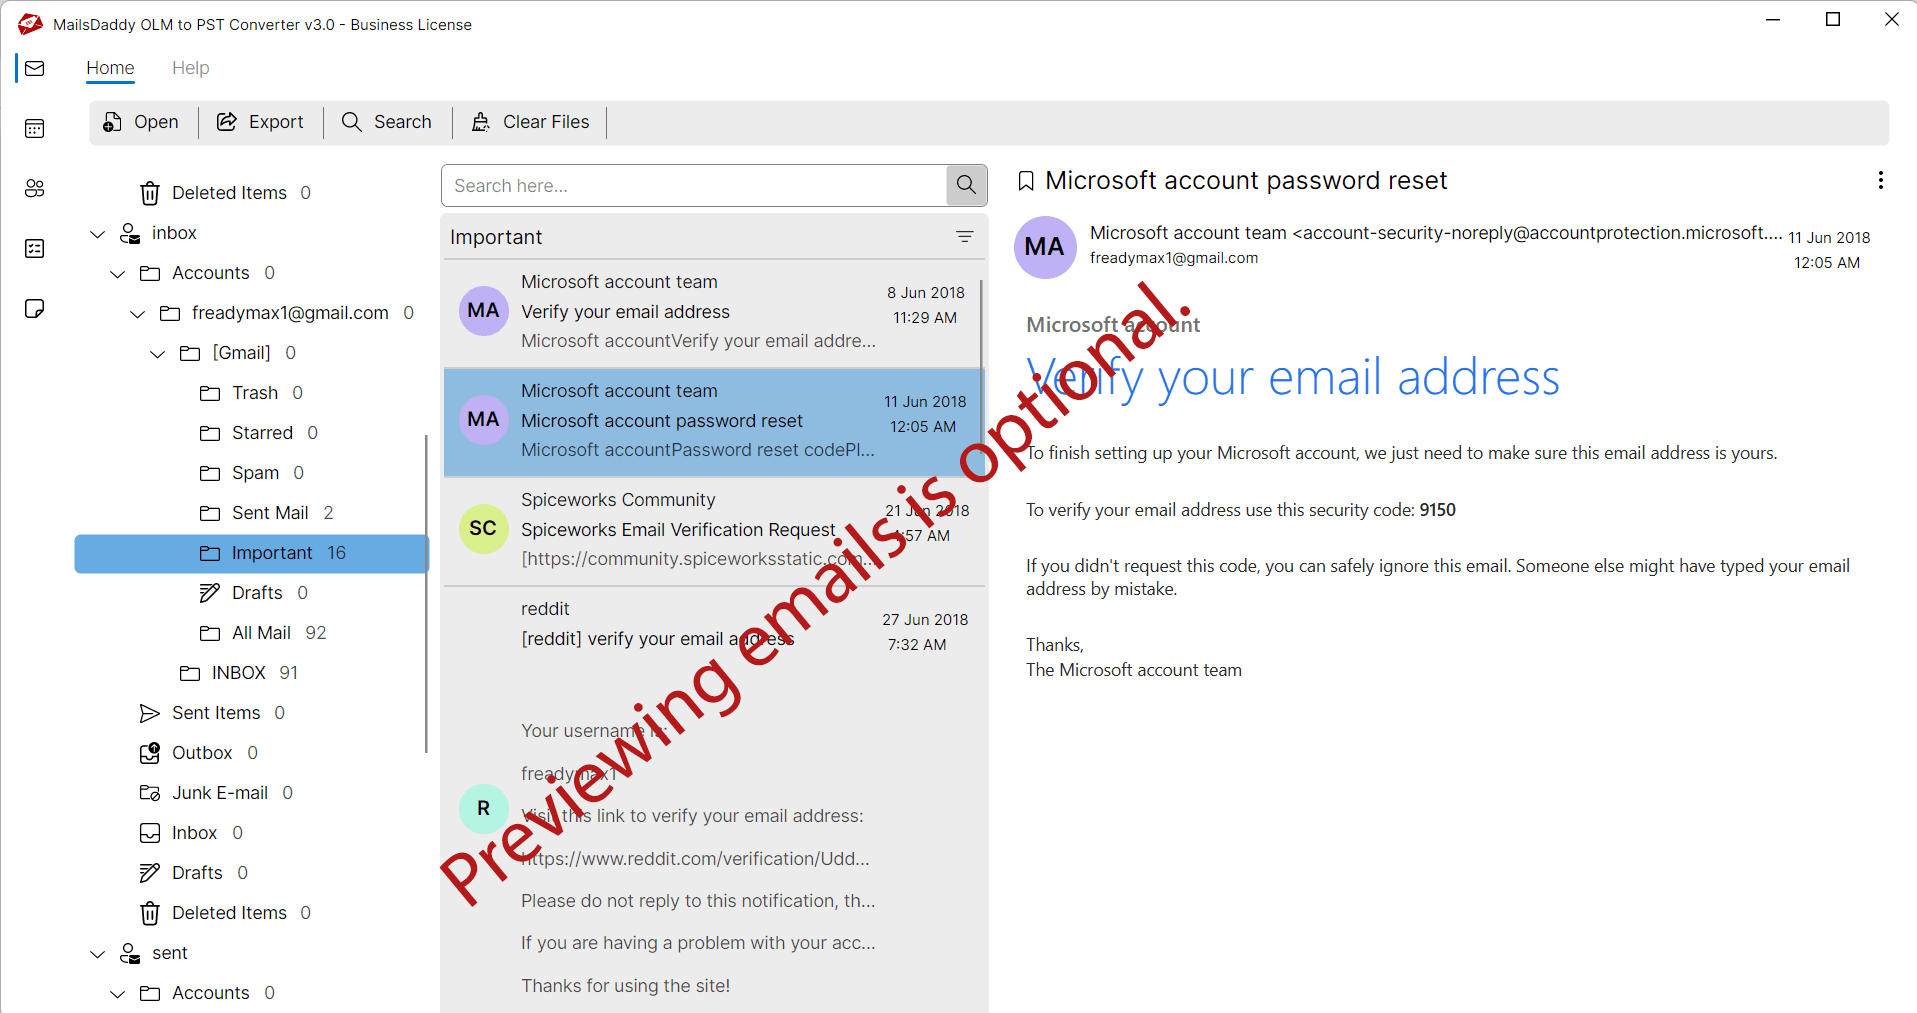Click the user icon beside the sent node
1917x1013 pixels.
coord(130,953)
